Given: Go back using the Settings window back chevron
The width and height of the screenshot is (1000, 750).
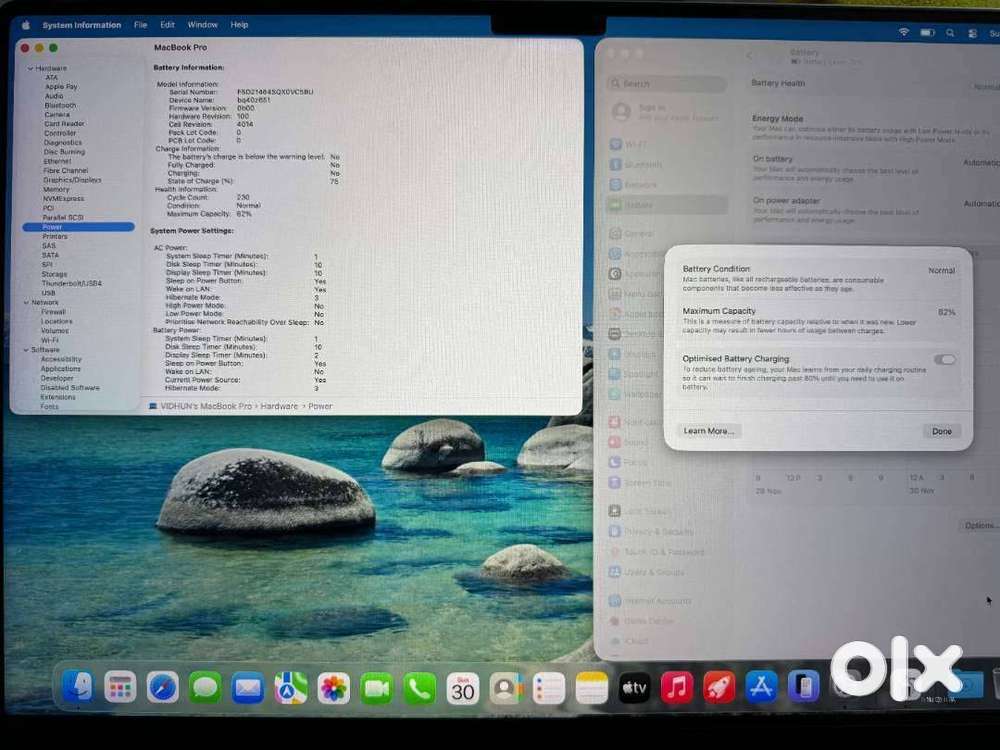Looking at the screenshot, I should [749, 55].
